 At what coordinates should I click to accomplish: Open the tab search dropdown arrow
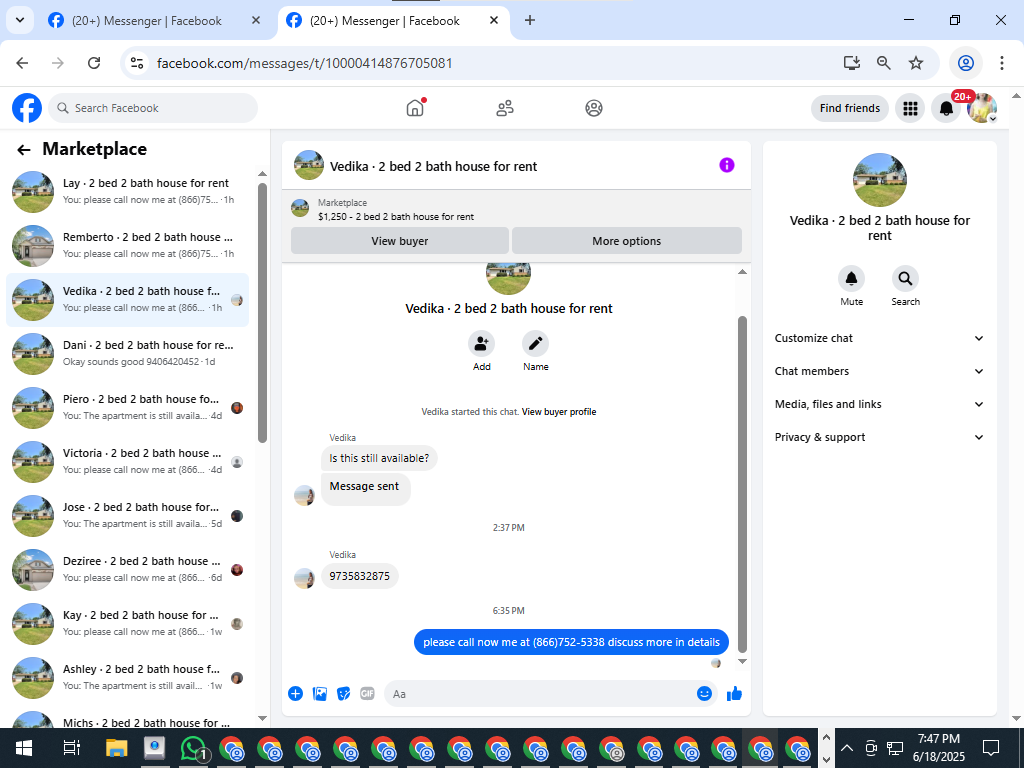click(x=20, y=20)
